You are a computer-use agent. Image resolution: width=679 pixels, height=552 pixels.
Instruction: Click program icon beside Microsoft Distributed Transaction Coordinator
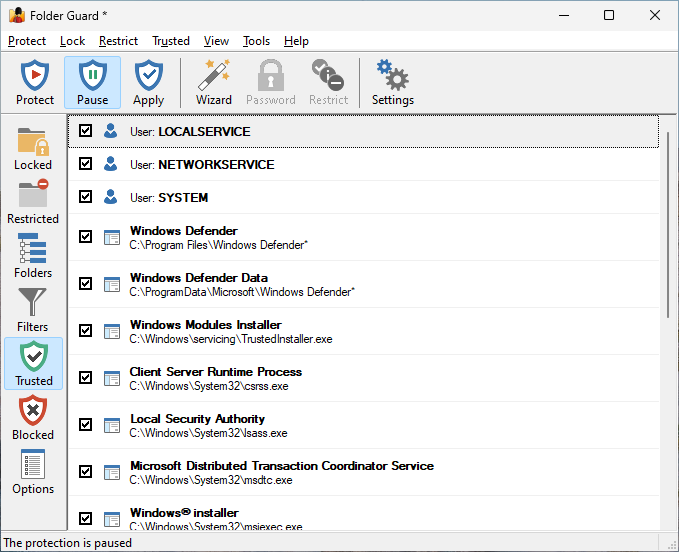[112, 472]
